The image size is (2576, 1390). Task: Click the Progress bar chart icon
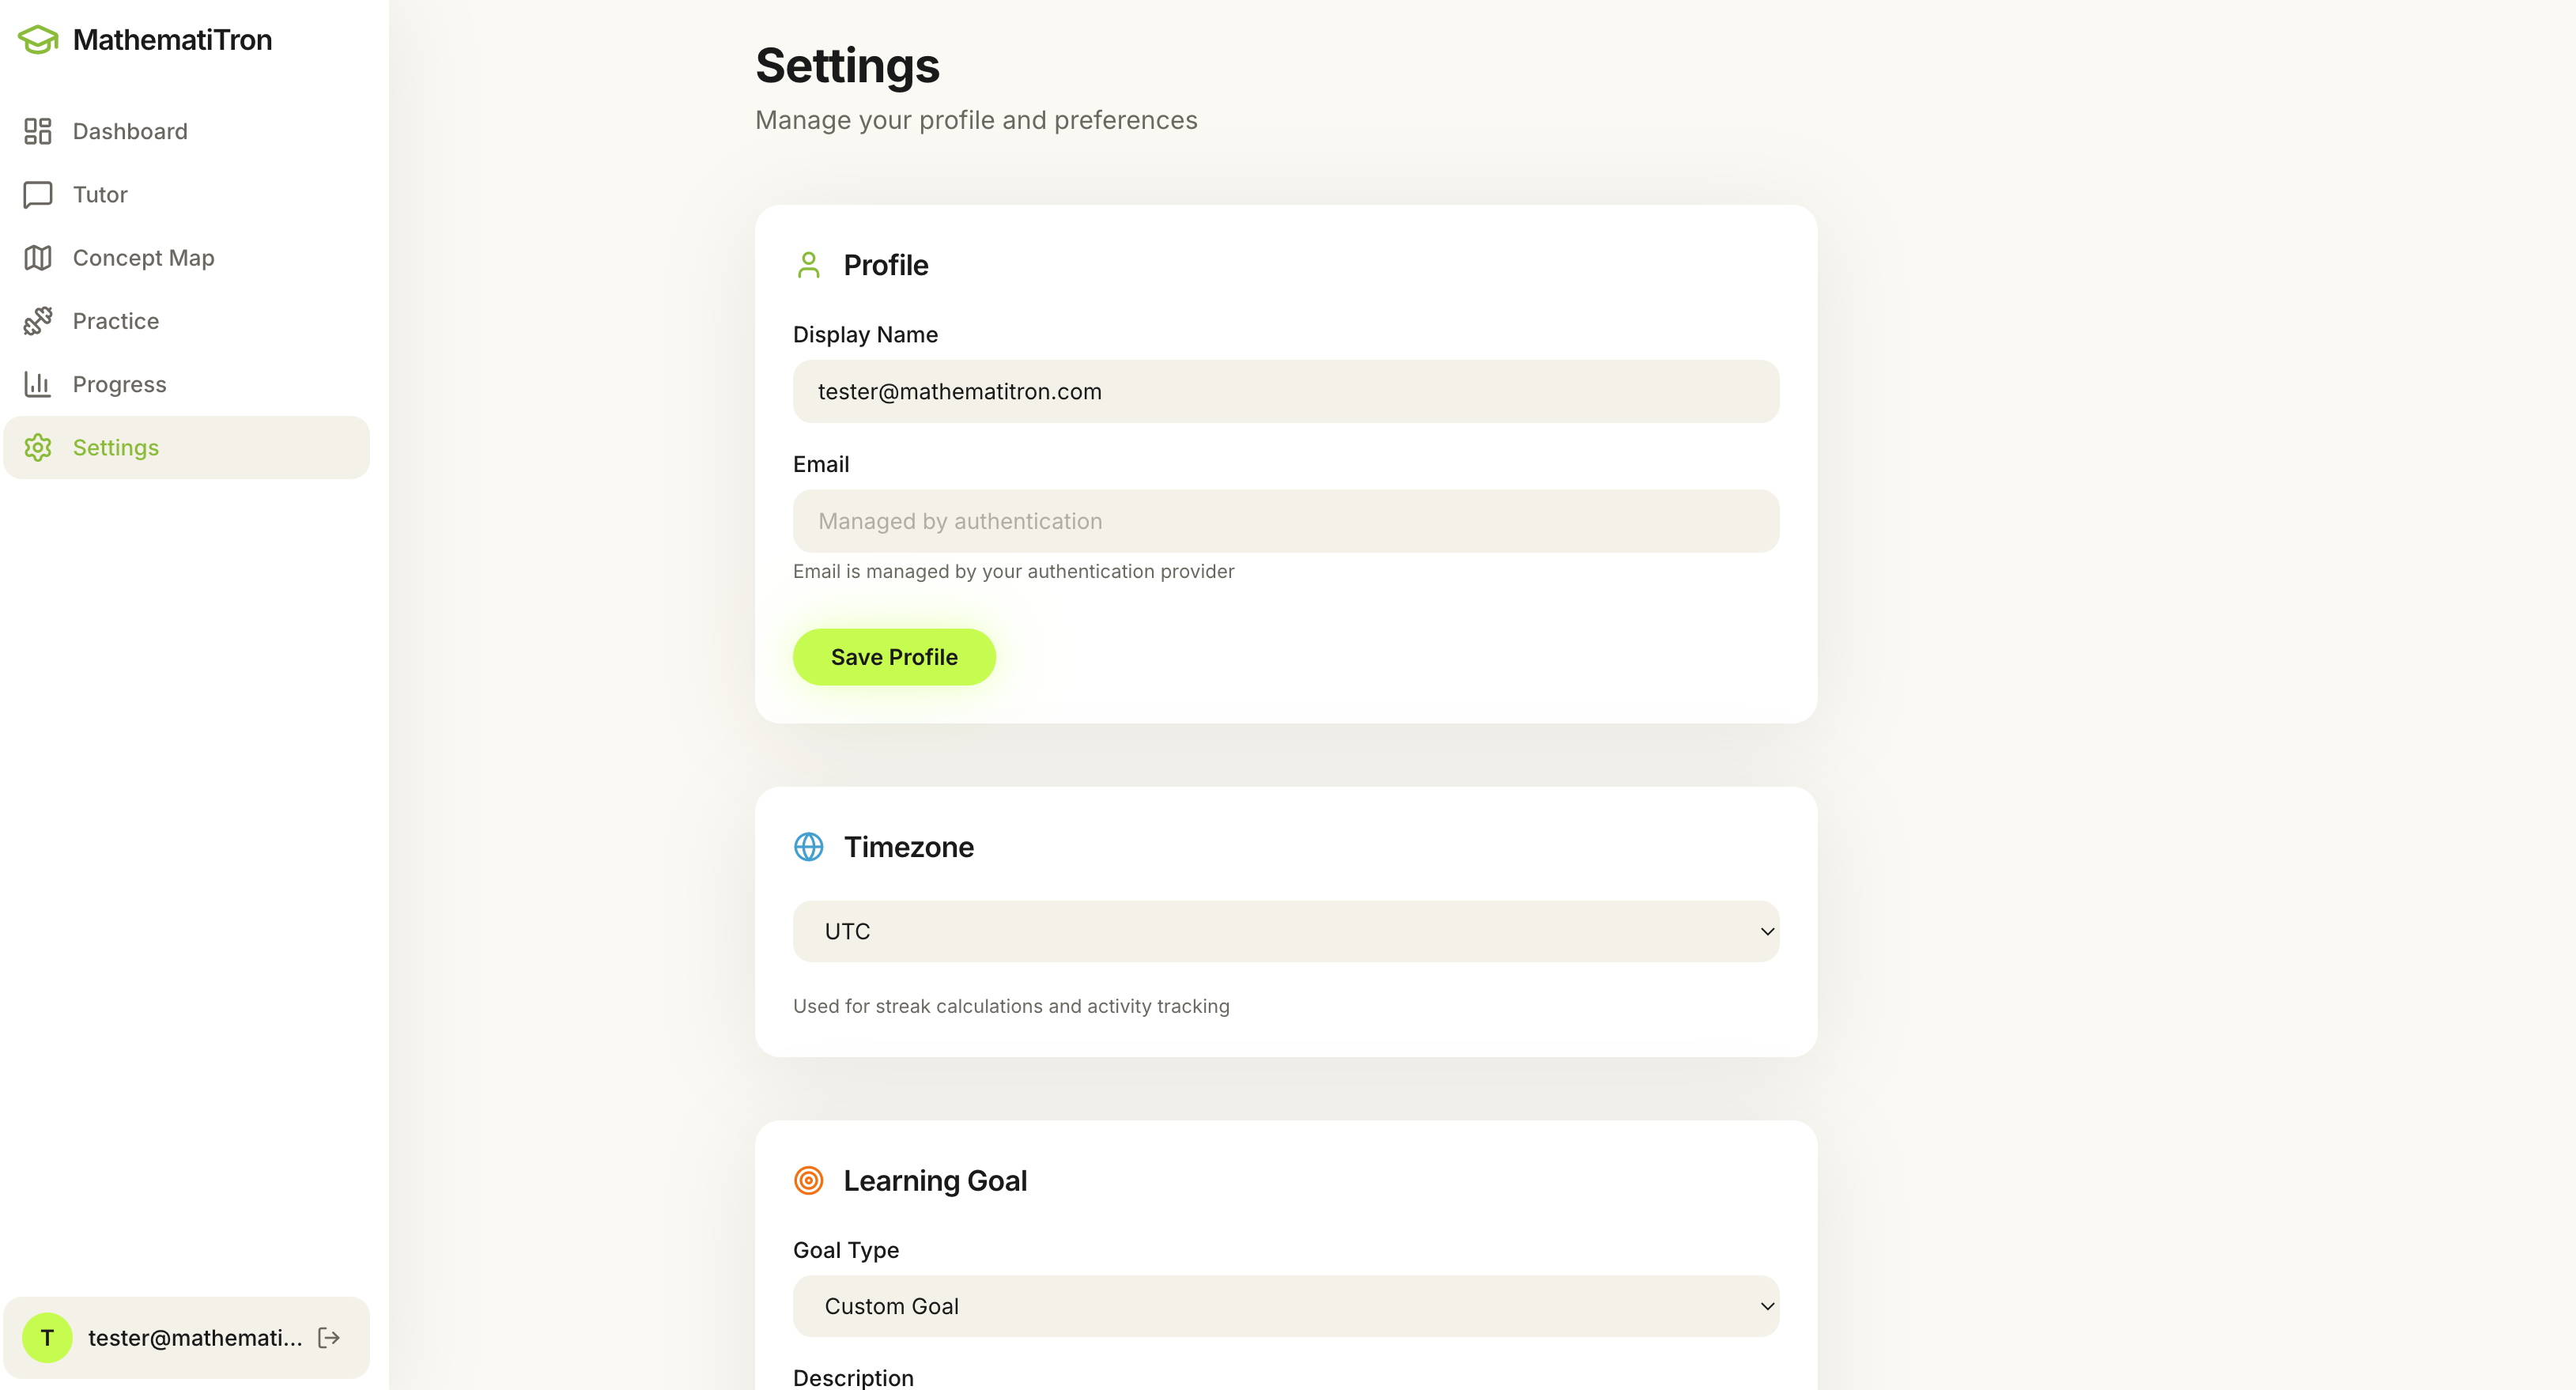tap(38, 384)
